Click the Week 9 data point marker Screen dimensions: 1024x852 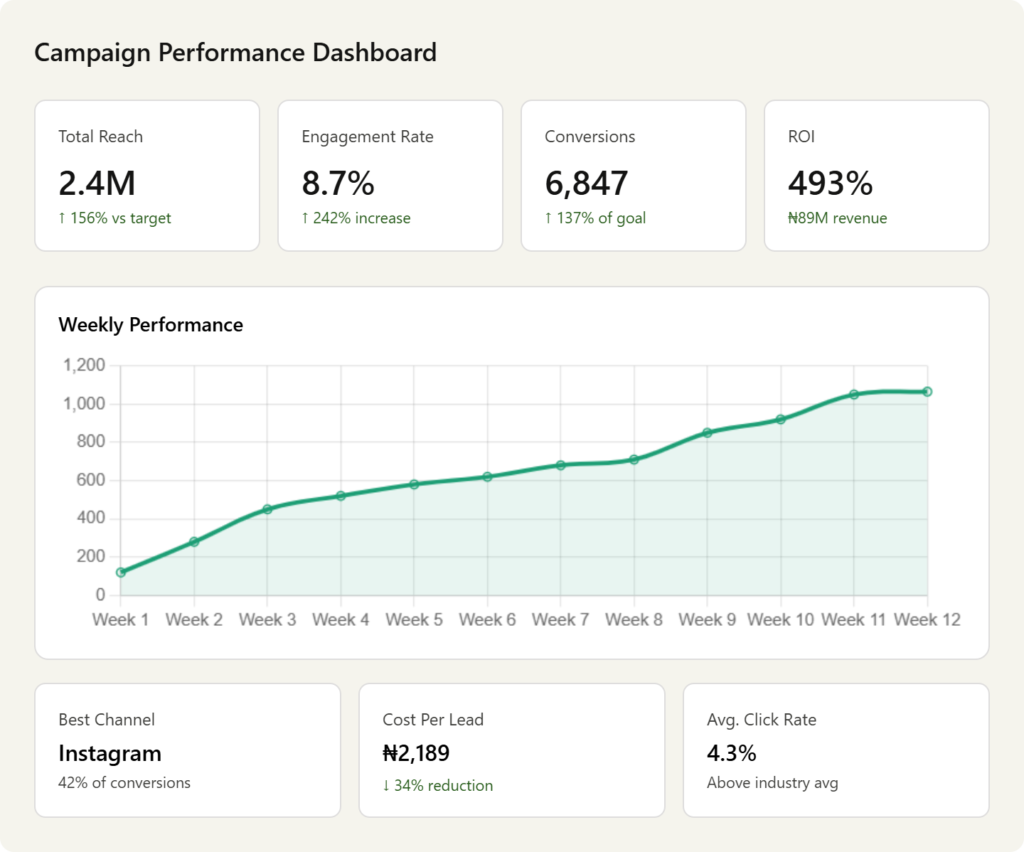pyautogui.click(x=707, y=433)
